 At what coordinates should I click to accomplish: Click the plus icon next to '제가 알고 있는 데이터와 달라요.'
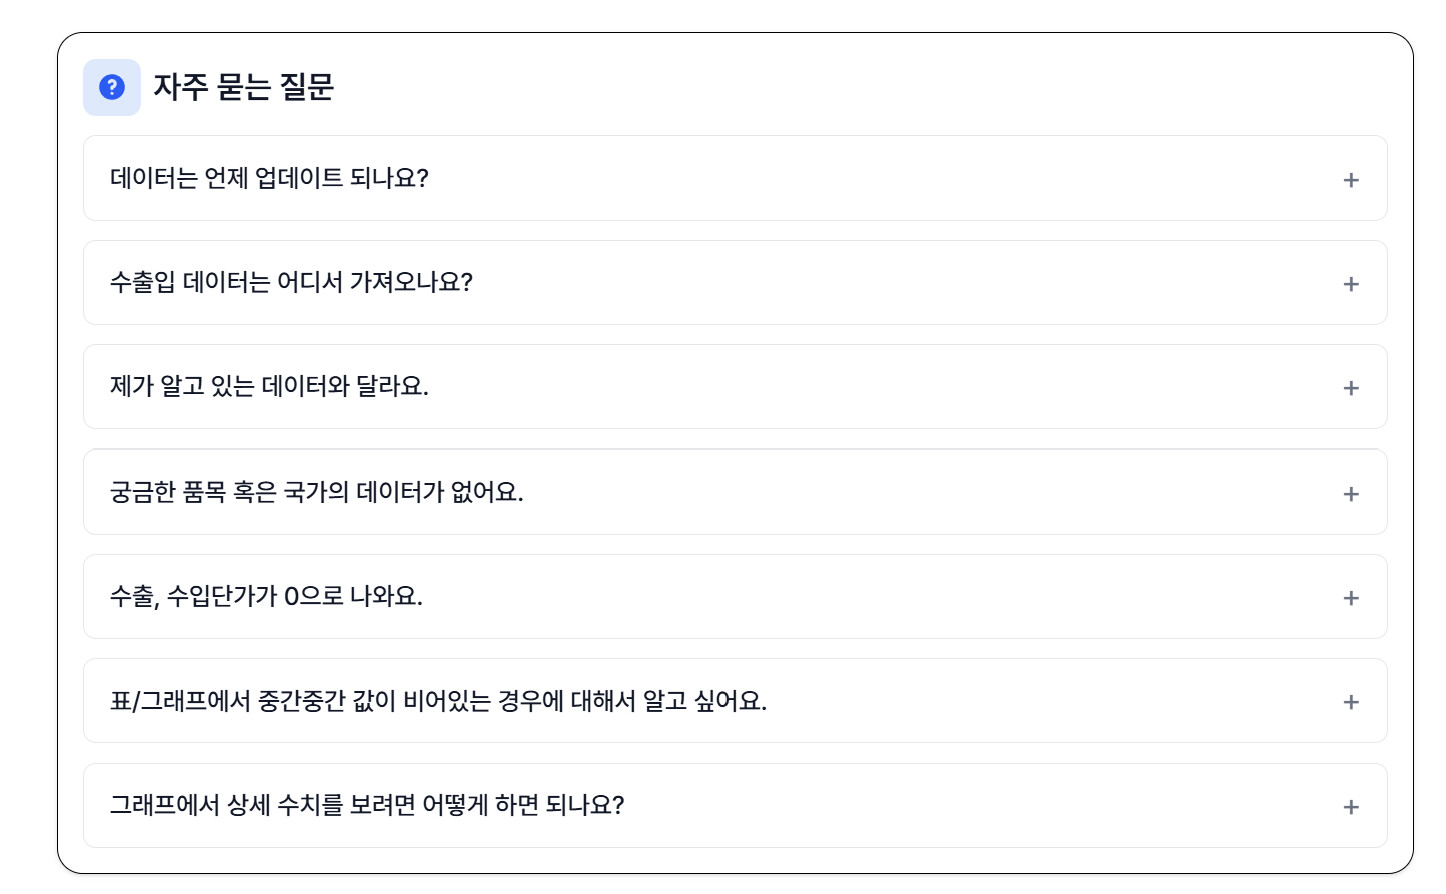coord(1351,388)
